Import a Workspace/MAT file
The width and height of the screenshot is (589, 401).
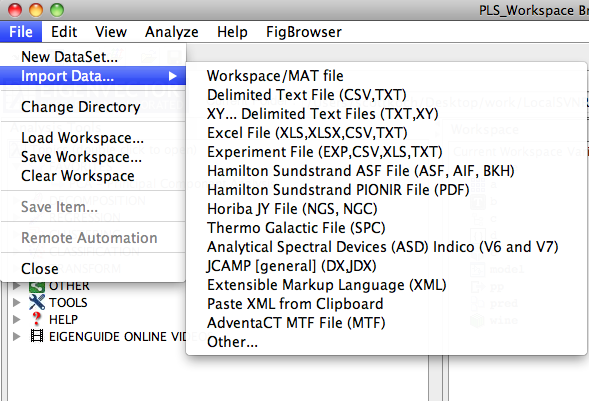(x=387, y=76)
